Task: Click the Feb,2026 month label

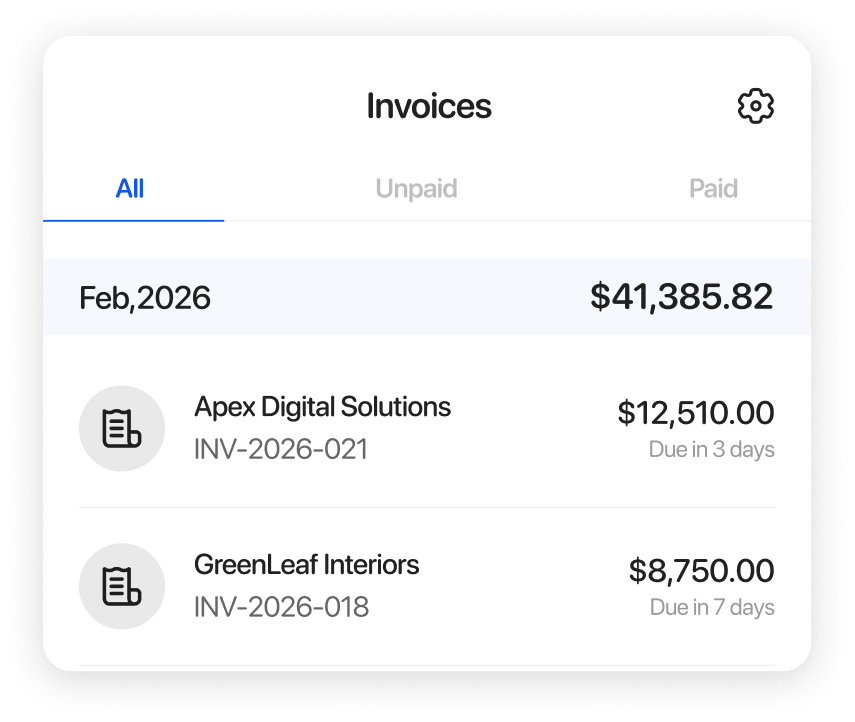Action: 145,297
